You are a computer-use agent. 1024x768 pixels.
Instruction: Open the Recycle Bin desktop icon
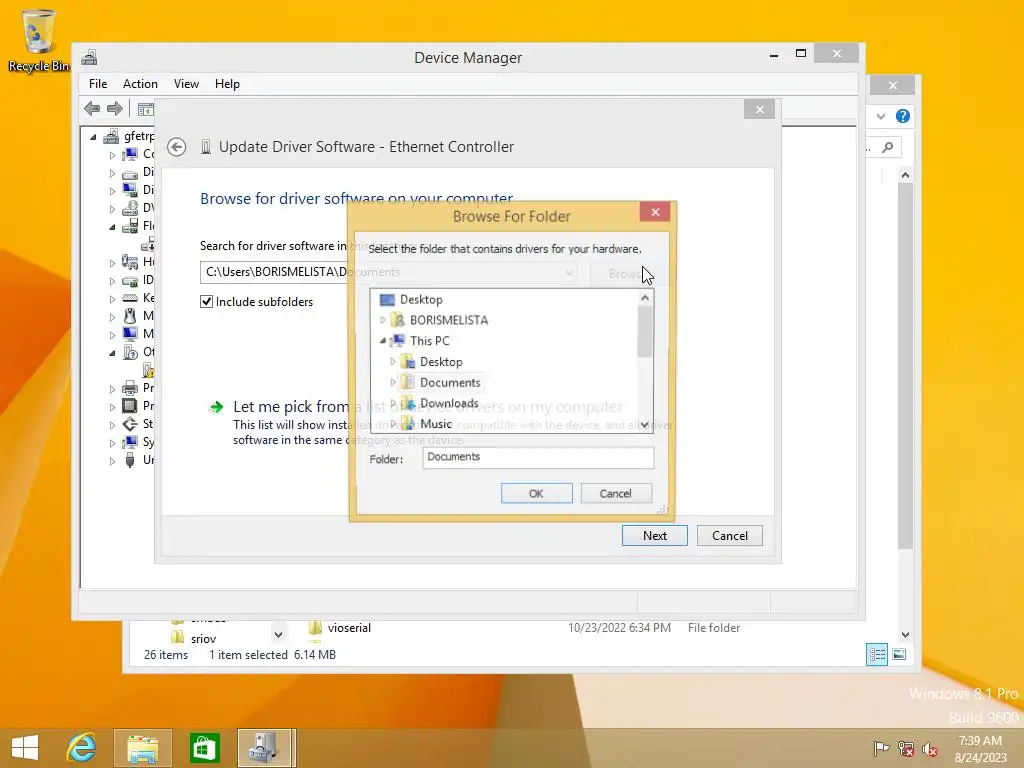pyautogui.click(x=39, y=40)
